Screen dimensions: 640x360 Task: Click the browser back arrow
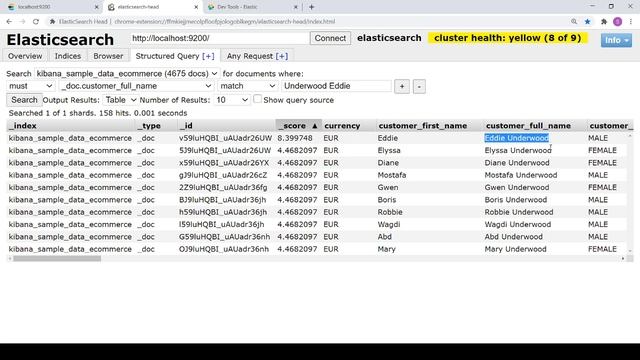pyautogui.click(x=9, y=22)
